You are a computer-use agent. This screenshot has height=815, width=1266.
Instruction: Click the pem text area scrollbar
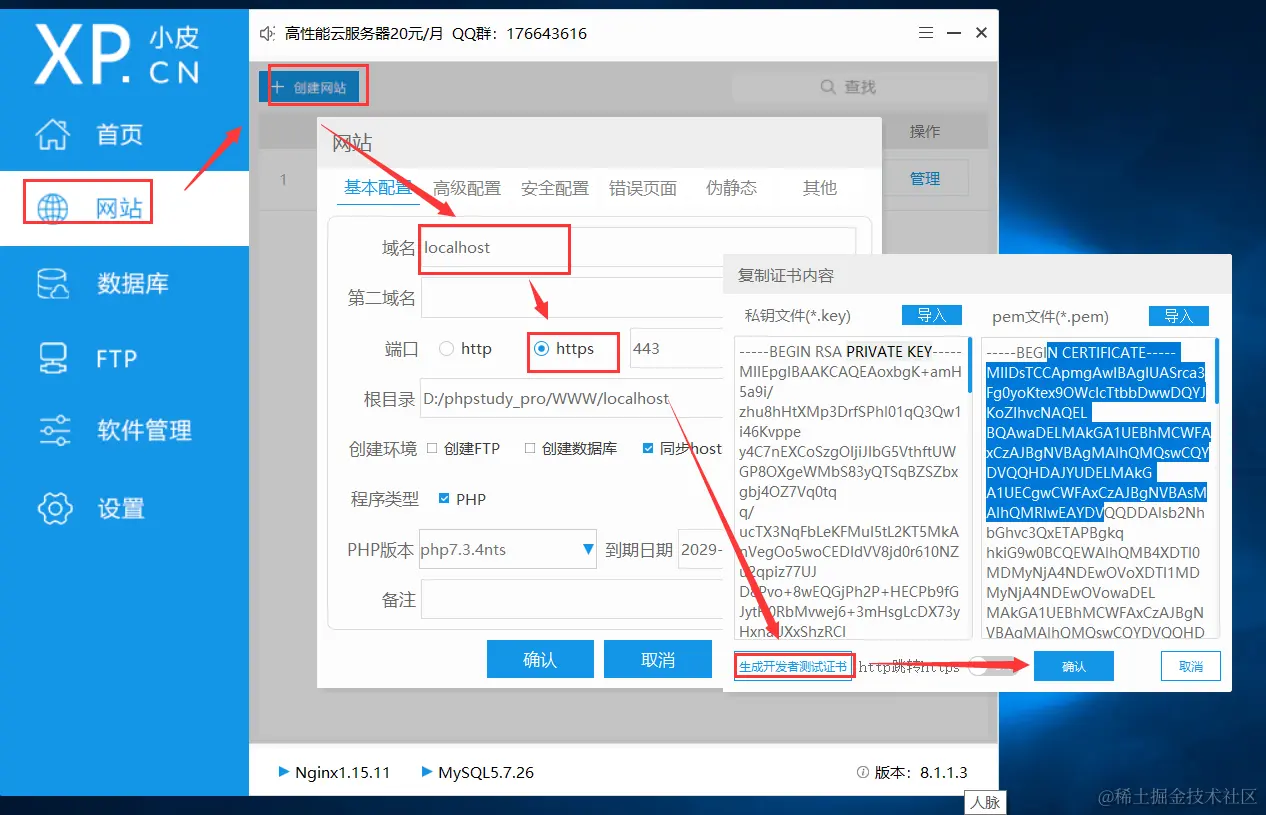(1216, 370)
